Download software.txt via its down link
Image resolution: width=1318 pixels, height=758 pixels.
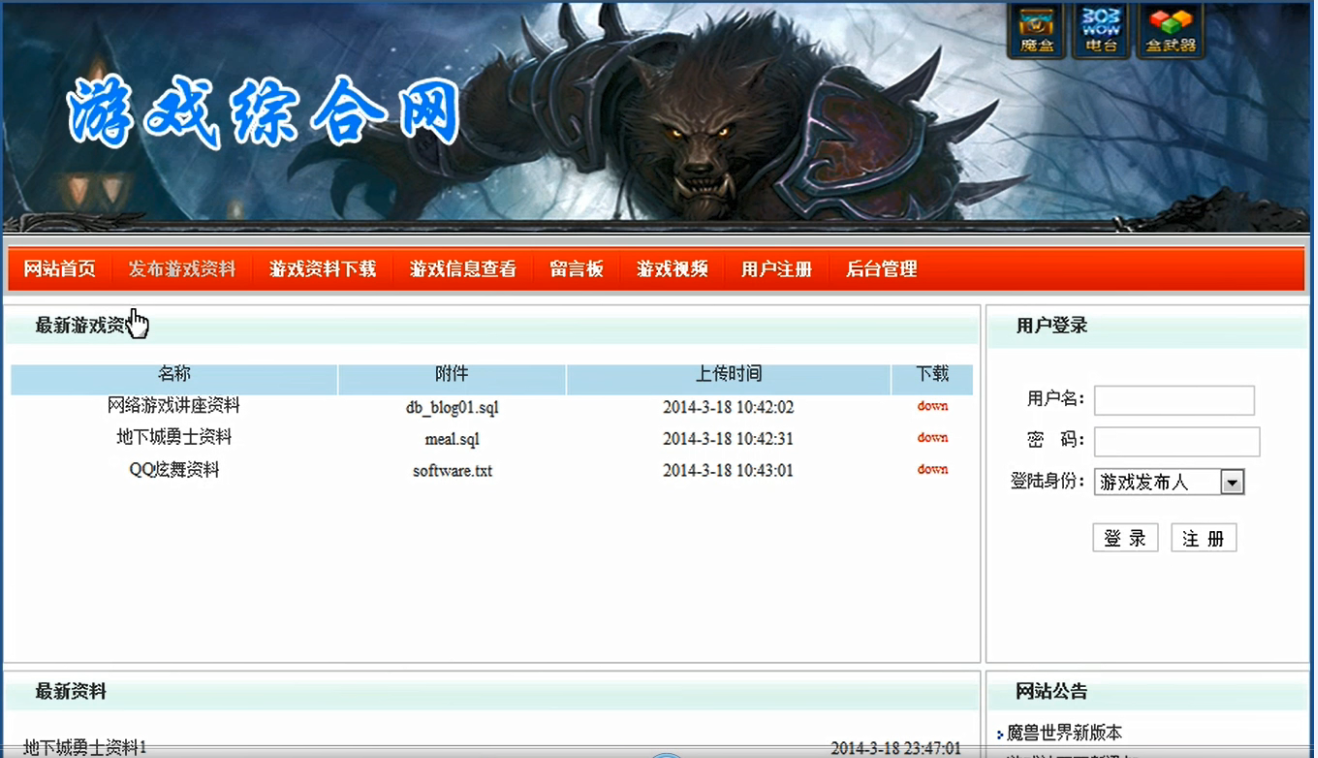pyautogui.click(x=933, y=469)
